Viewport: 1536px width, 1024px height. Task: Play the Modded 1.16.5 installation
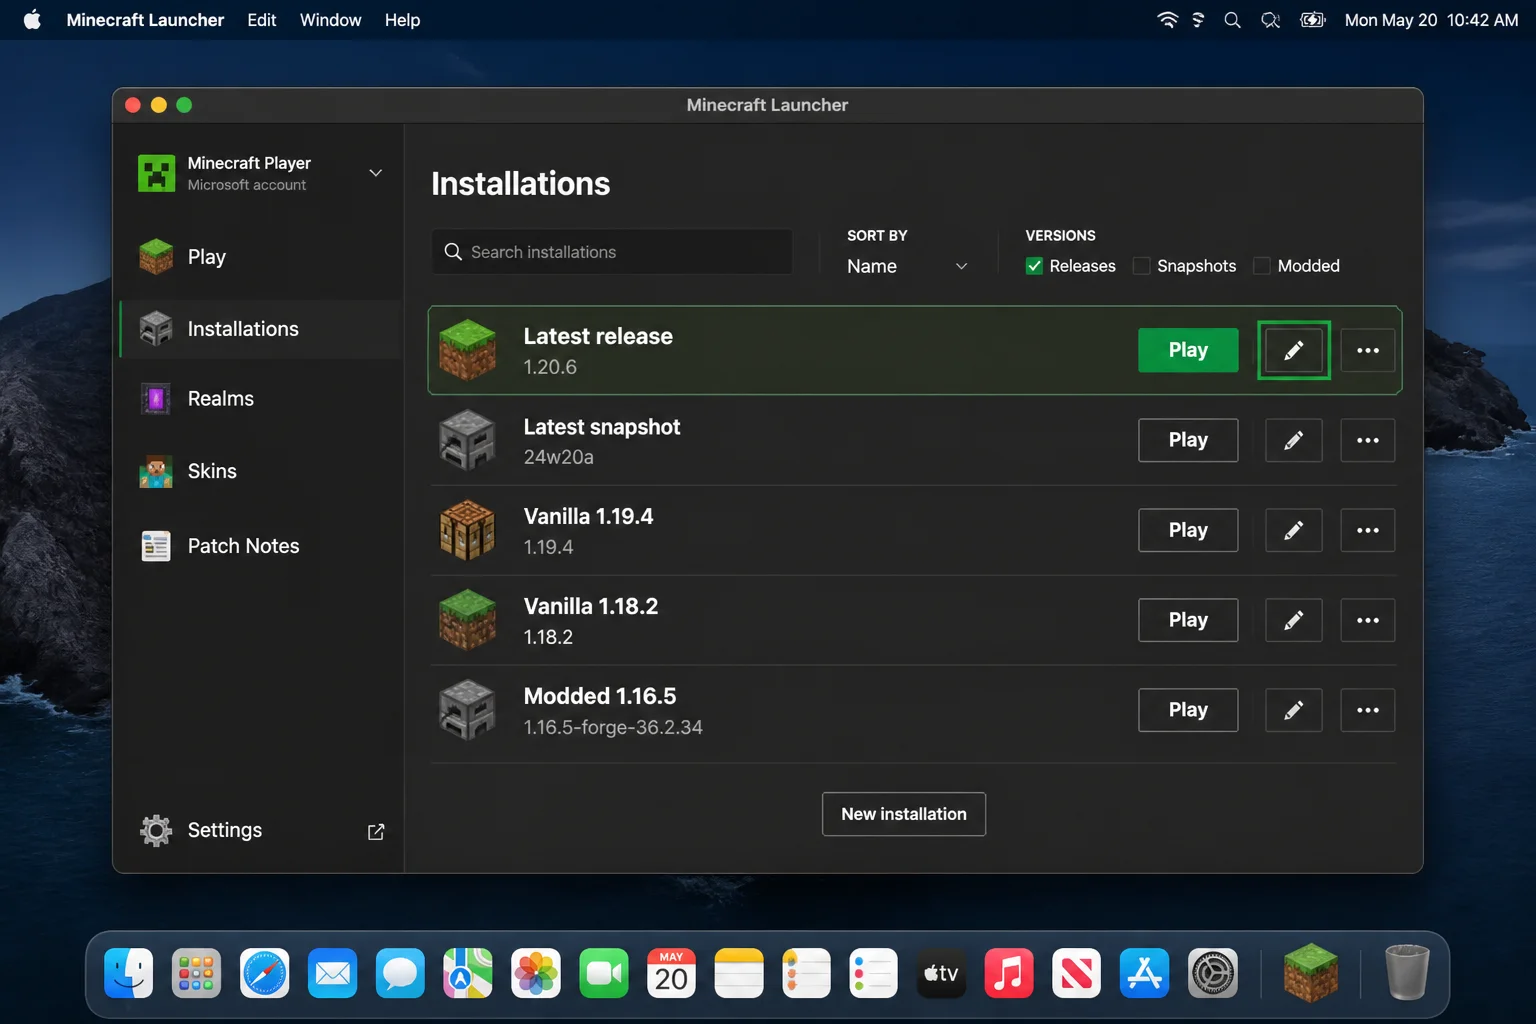1188,710
